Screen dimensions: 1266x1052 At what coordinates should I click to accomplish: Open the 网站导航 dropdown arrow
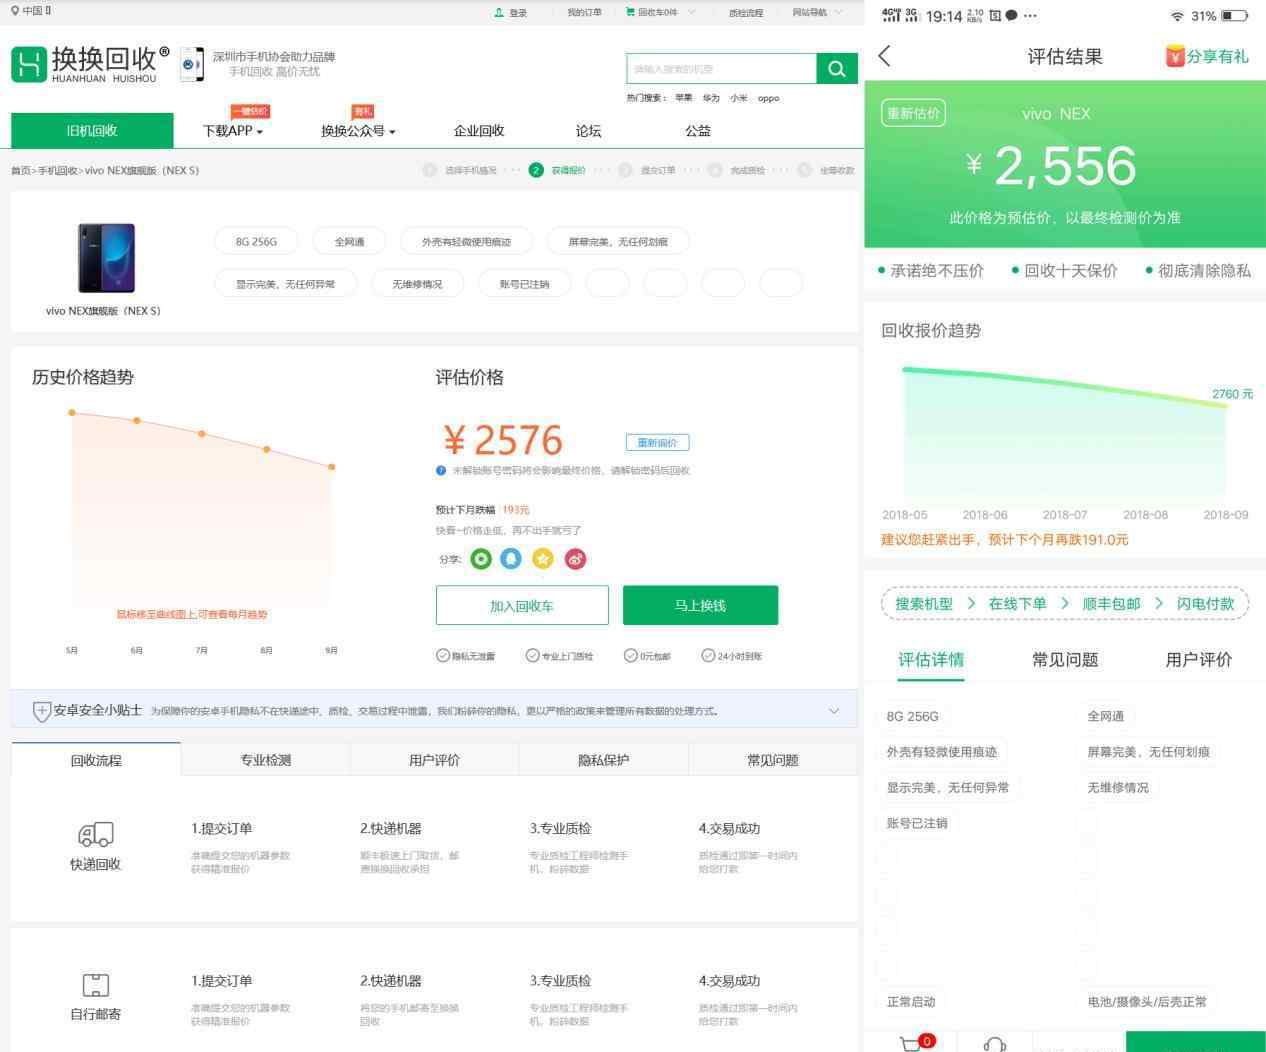[x=838, y=13]
